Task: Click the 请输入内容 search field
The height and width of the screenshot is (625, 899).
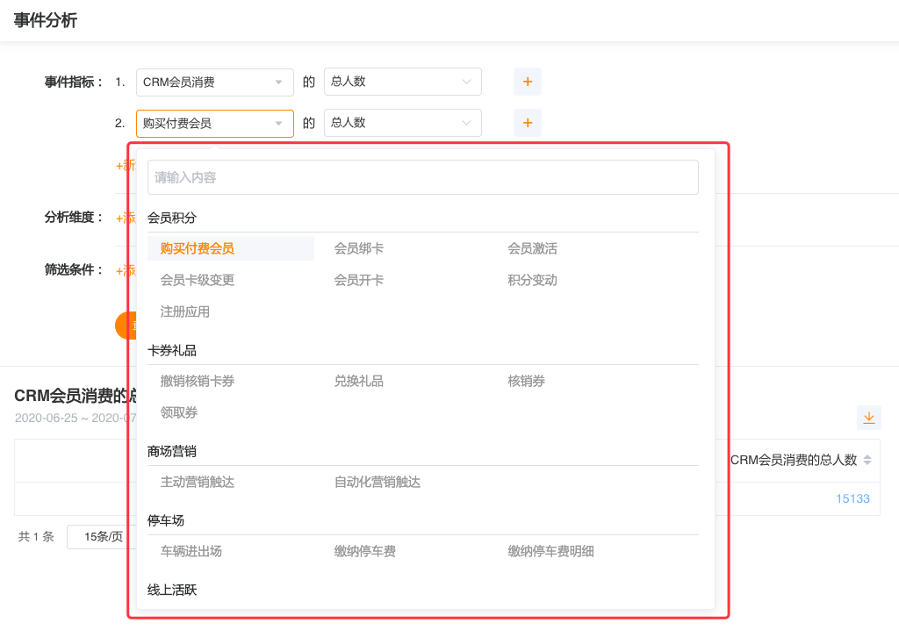Action: click(x=422, y=178)
